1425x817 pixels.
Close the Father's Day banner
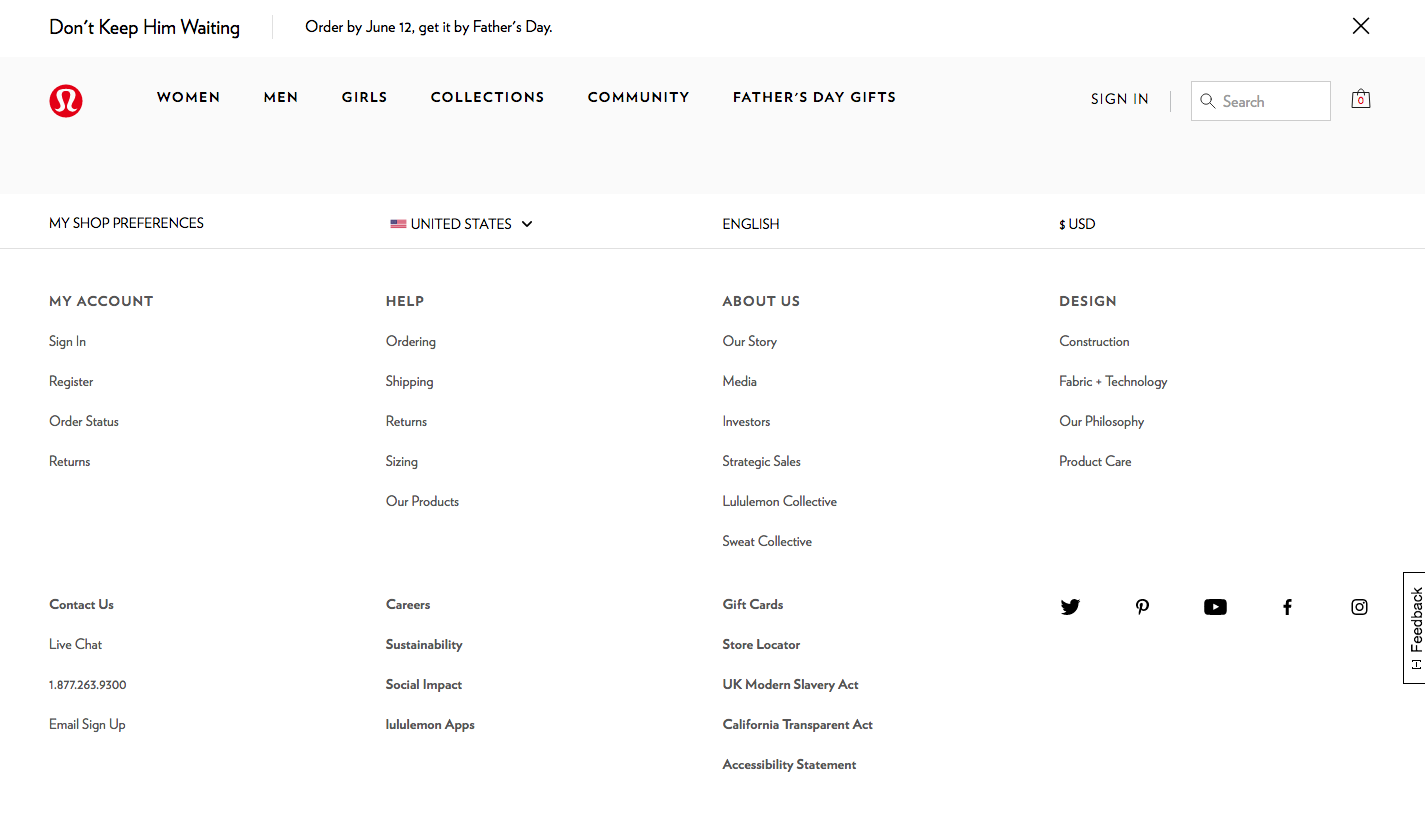tap(1360, 26)
